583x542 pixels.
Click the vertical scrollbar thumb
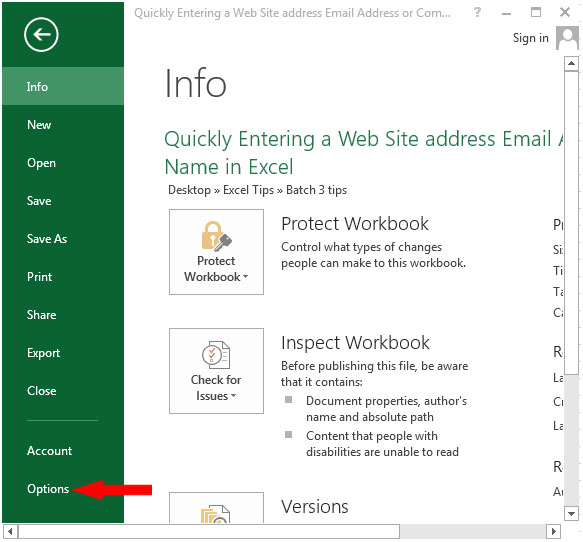click(571, 223)
